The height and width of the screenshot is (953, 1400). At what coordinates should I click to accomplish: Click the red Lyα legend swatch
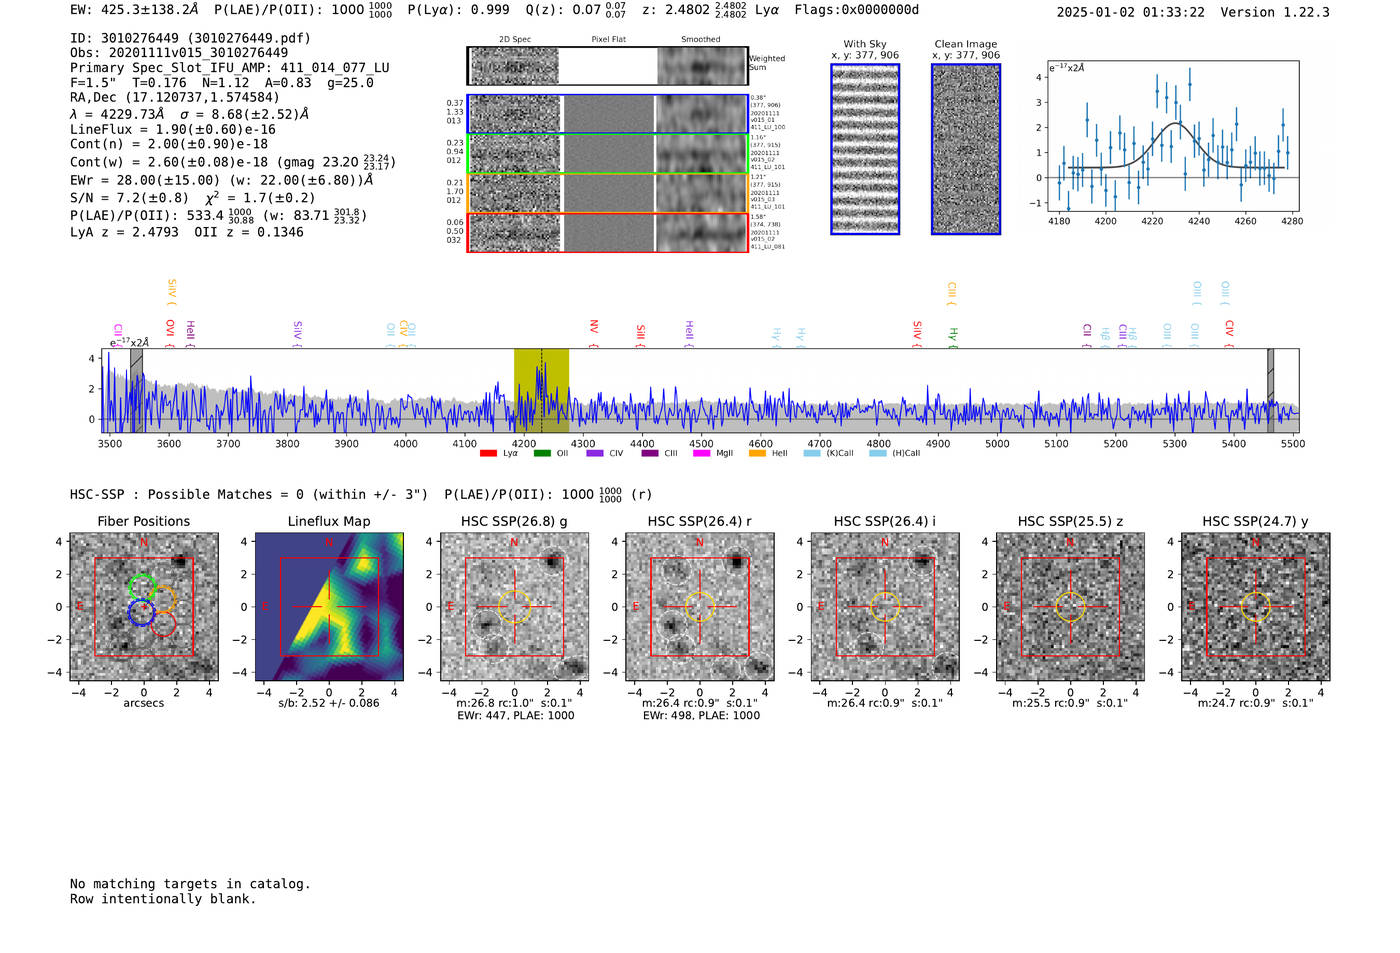tap(488, 453)
